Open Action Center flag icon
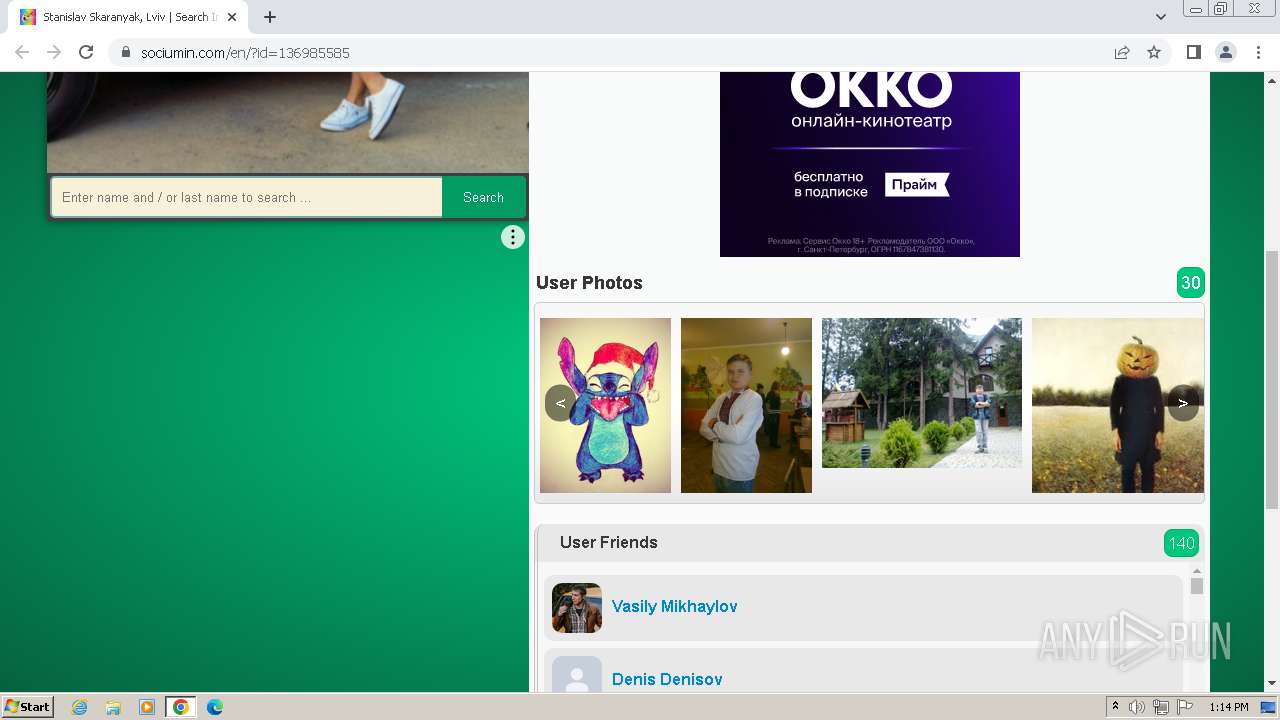 click(1185, 707)
